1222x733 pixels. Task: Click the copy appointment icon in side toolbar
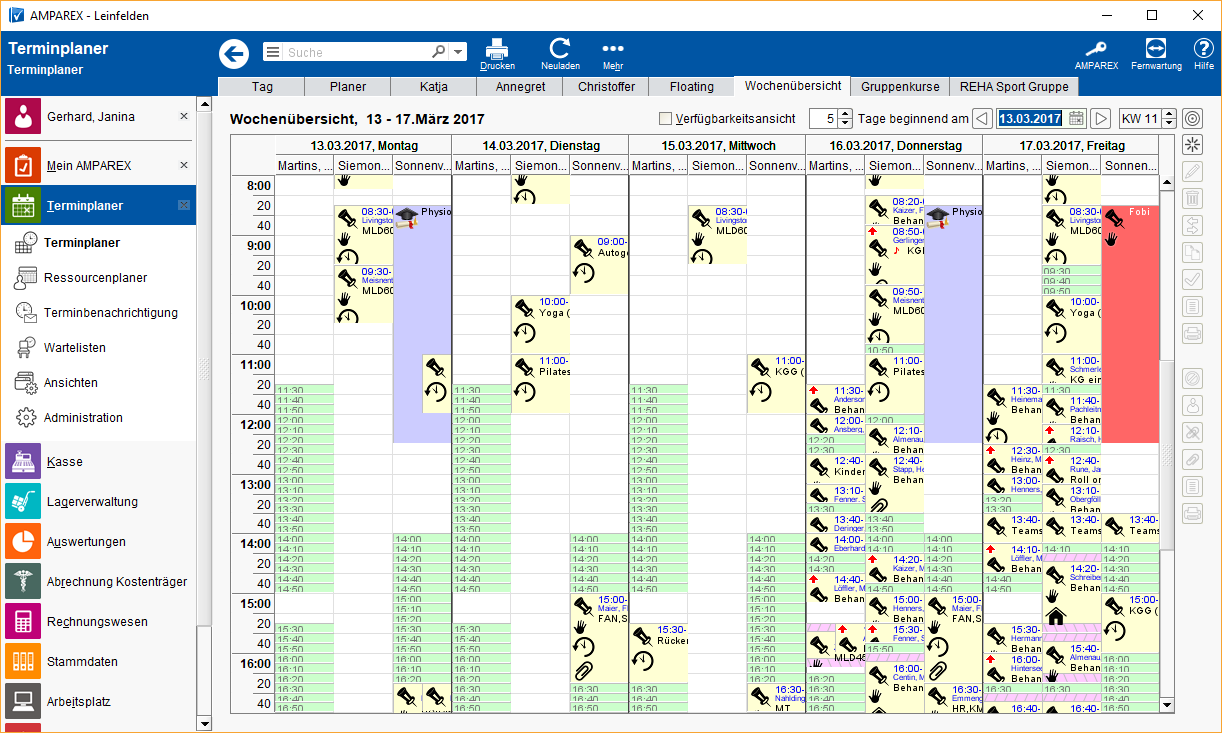click(1192, 253)
